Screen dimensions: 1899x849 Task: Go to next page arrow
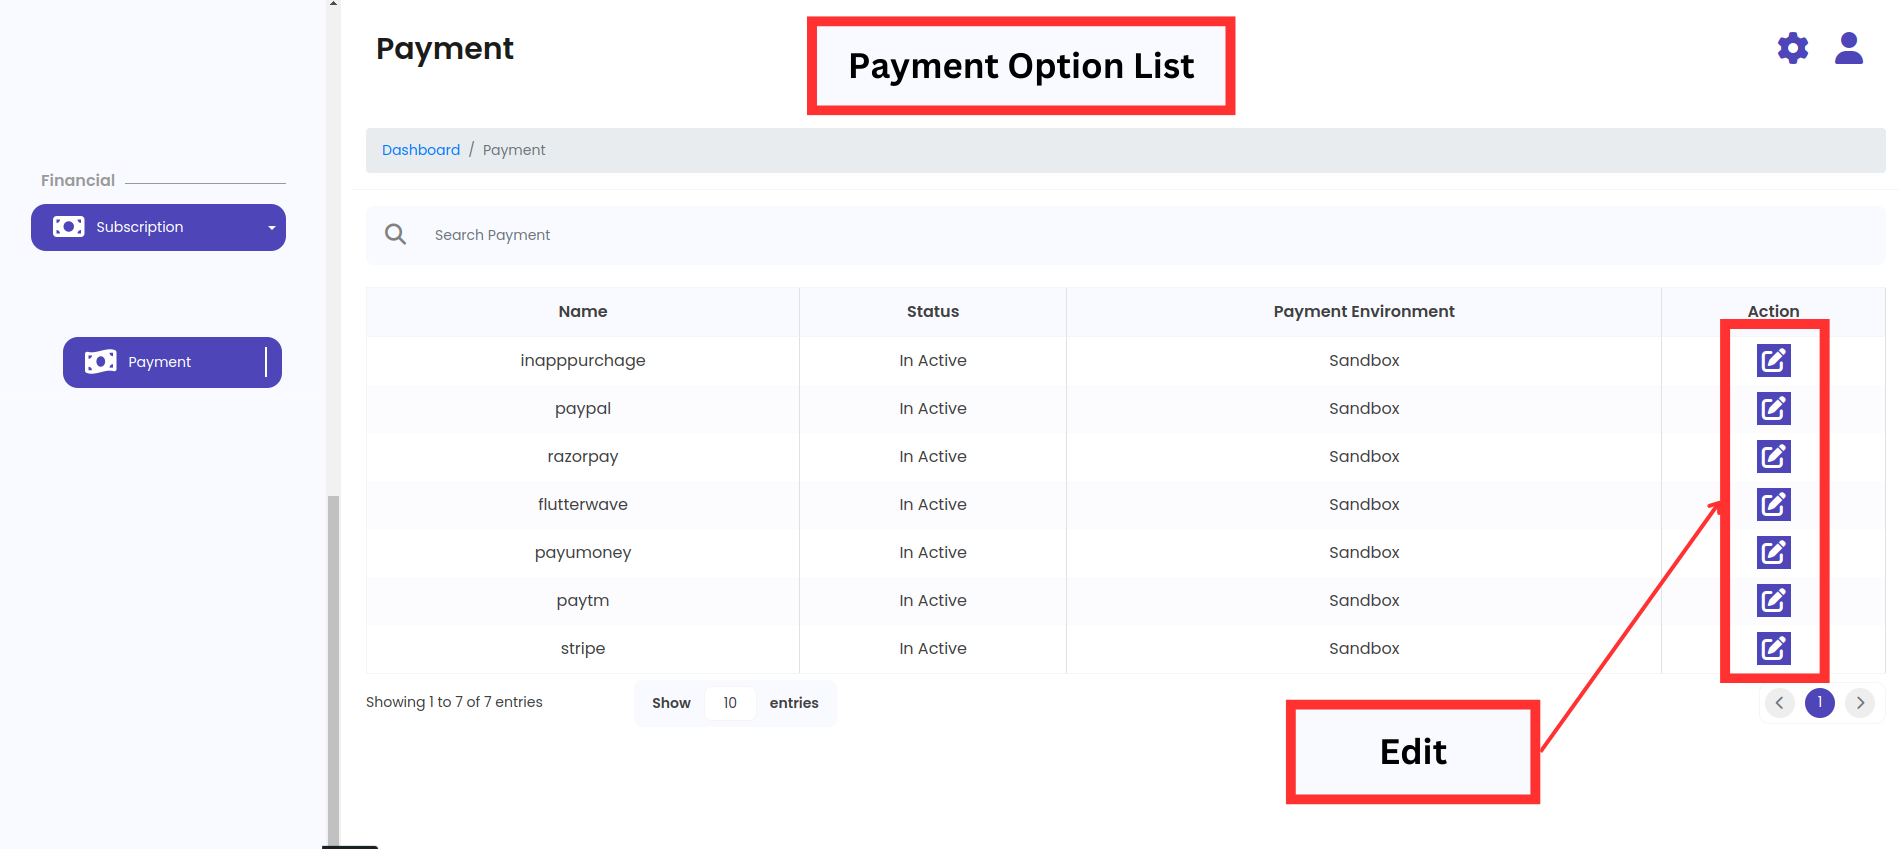click(1860, 703)
